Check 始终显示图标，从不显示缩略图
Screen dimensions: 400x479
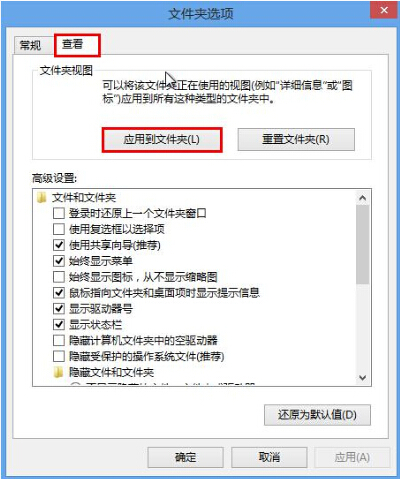click(x=59, y=277)
